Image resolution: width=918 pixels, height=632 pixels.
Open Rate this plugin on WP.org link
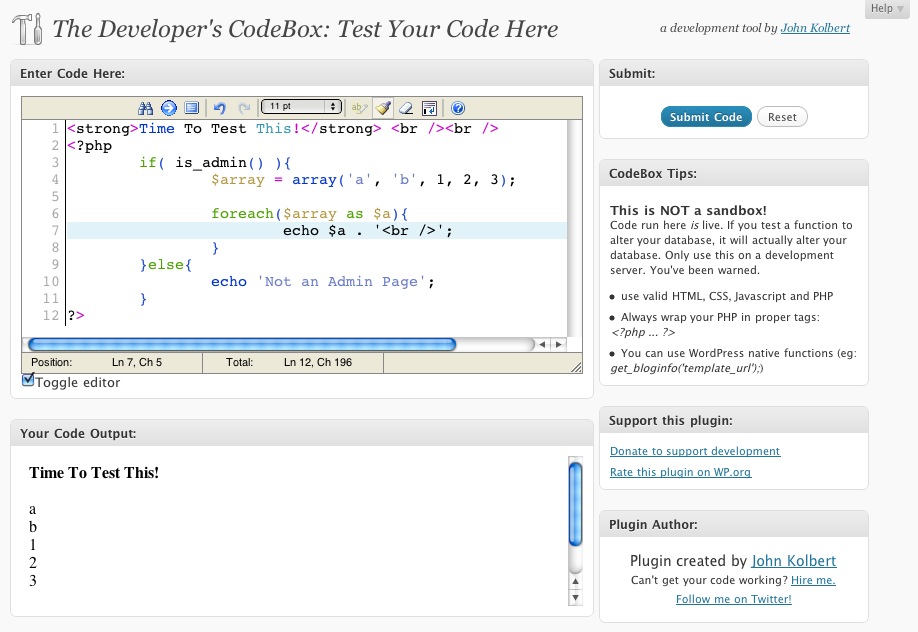[x=680, y=472]
